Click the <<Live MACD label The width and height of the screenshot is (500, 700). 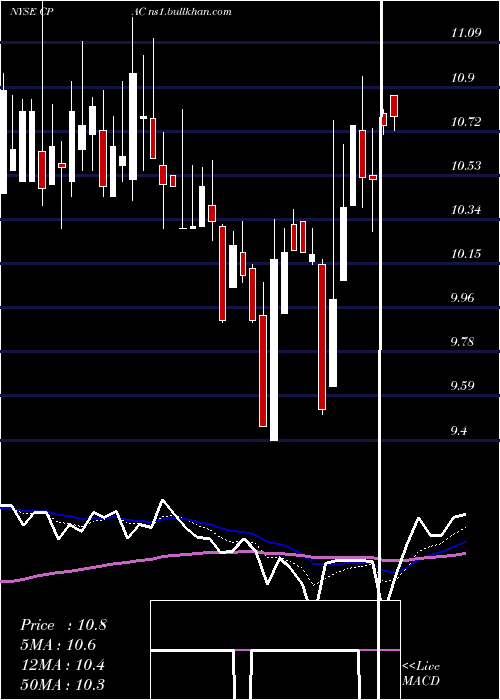[421, 674]
